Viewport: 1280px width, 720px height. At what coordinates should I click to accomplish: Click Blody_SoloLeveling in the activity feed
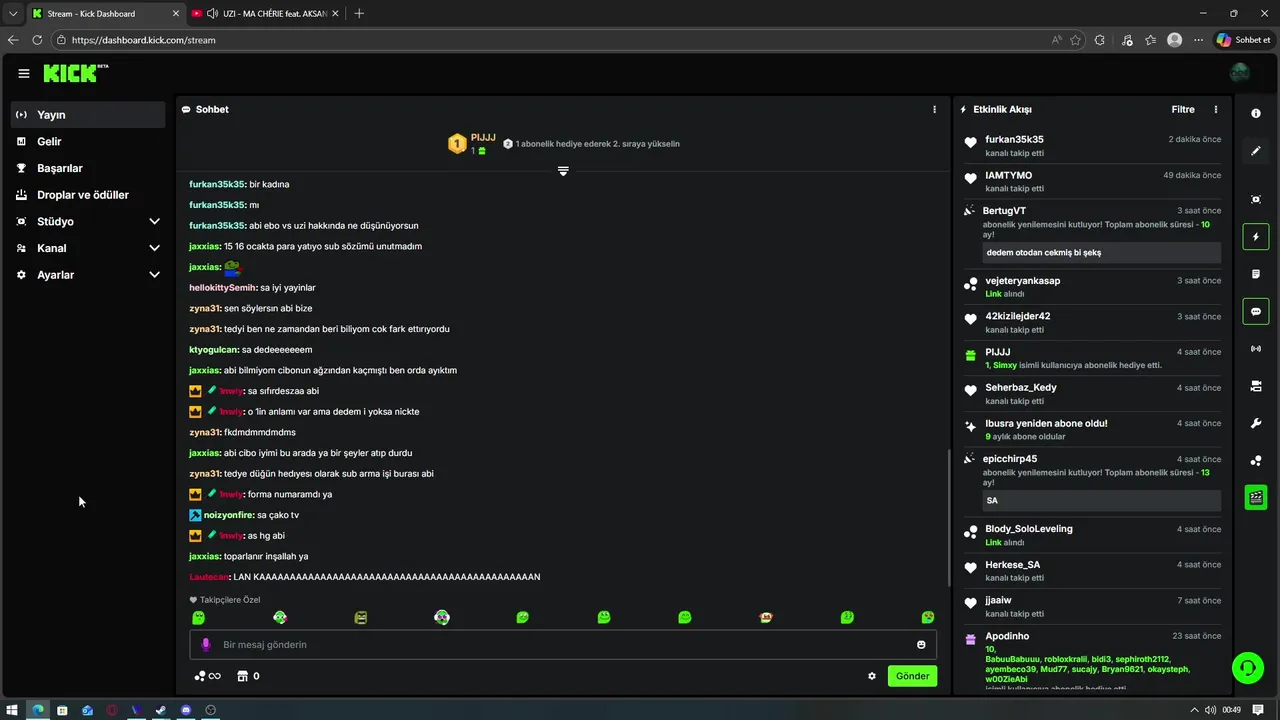point(1029,529)
